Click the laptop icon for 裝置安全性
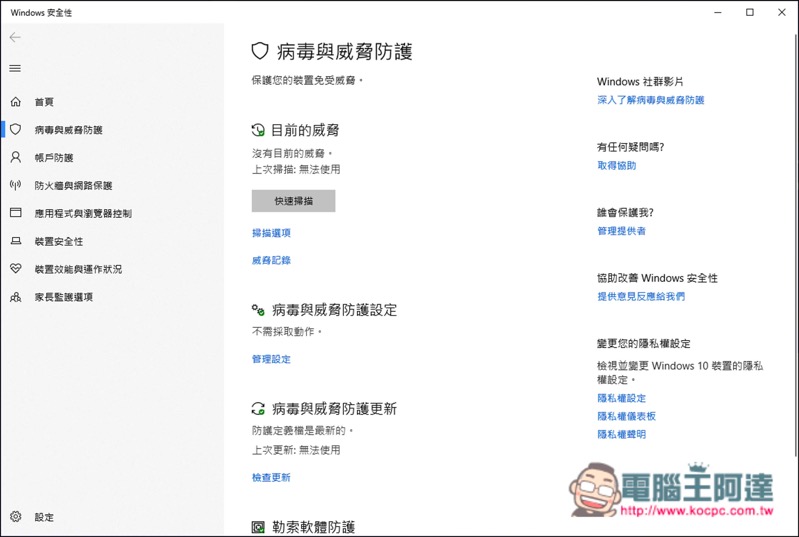This screenshot has width=799, height=537. (x=16, y=240)
